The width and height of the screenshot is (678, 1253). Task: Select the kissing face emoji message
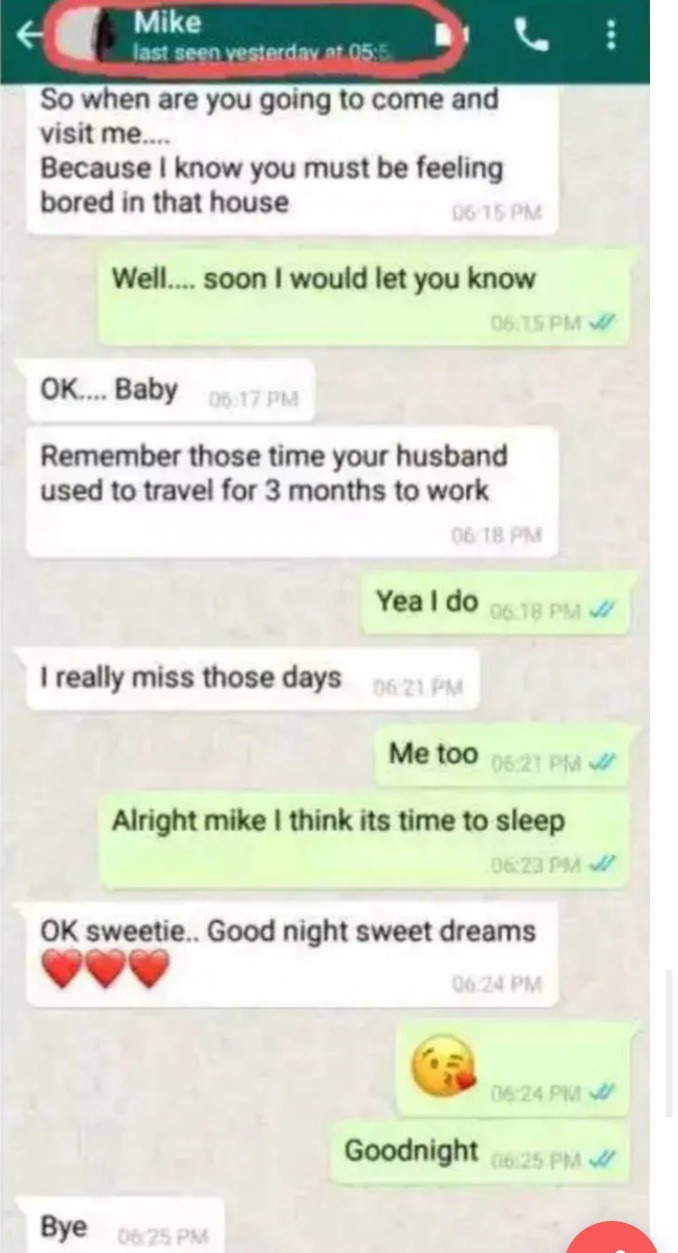click(514, 1068)
